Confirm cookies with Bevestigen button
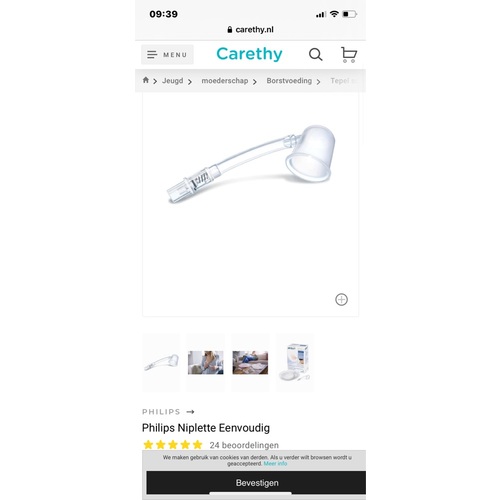The height and width of the screenshot is (500, 500). coord(256,483)
